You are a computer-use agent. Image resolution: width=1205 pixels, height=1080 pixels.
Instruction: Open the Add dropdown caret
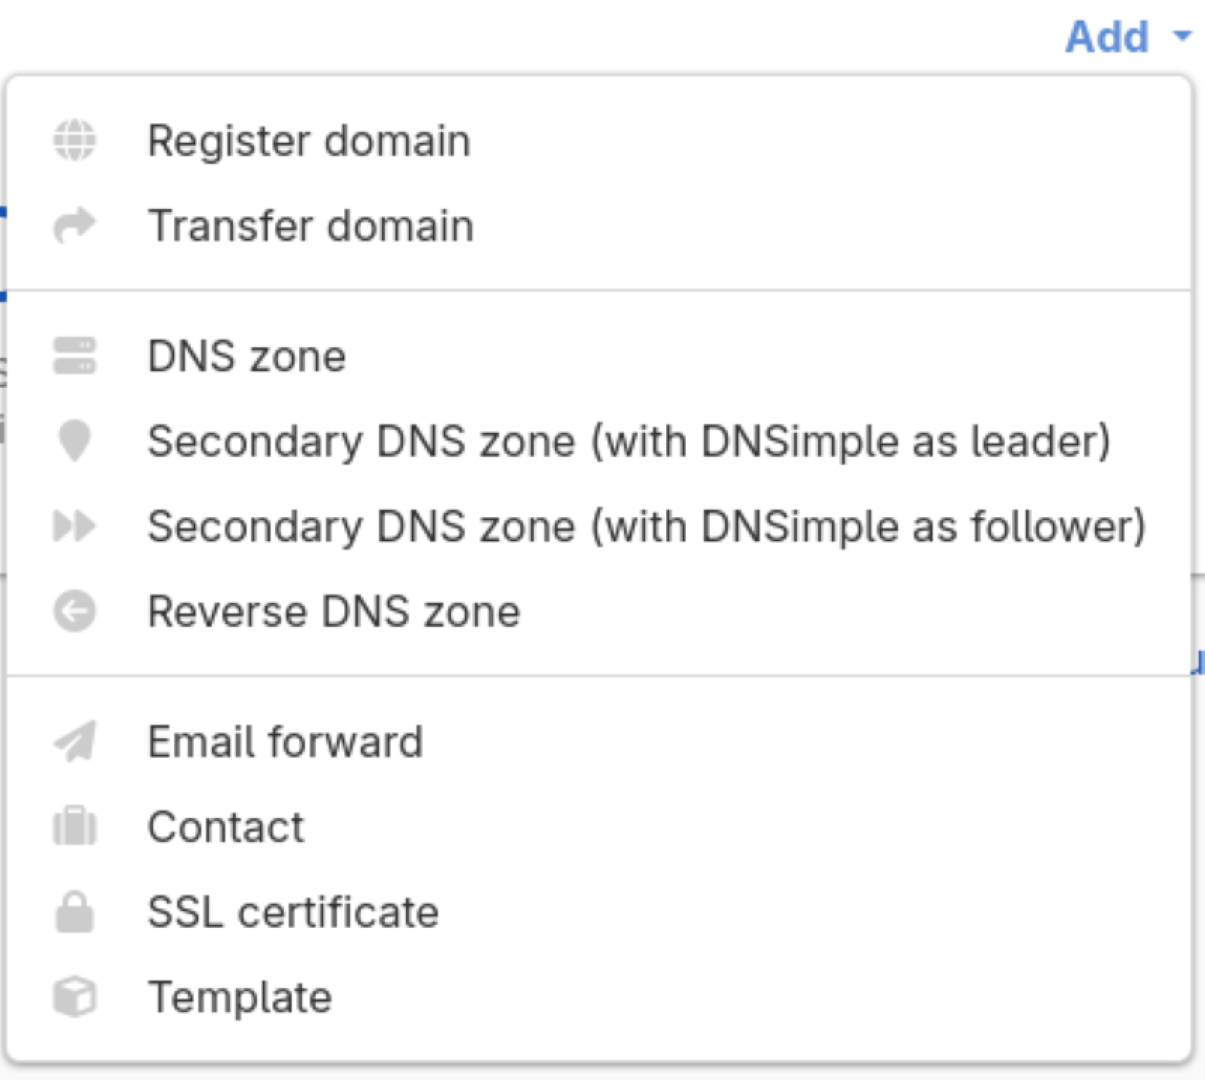tap(1183, 36)
